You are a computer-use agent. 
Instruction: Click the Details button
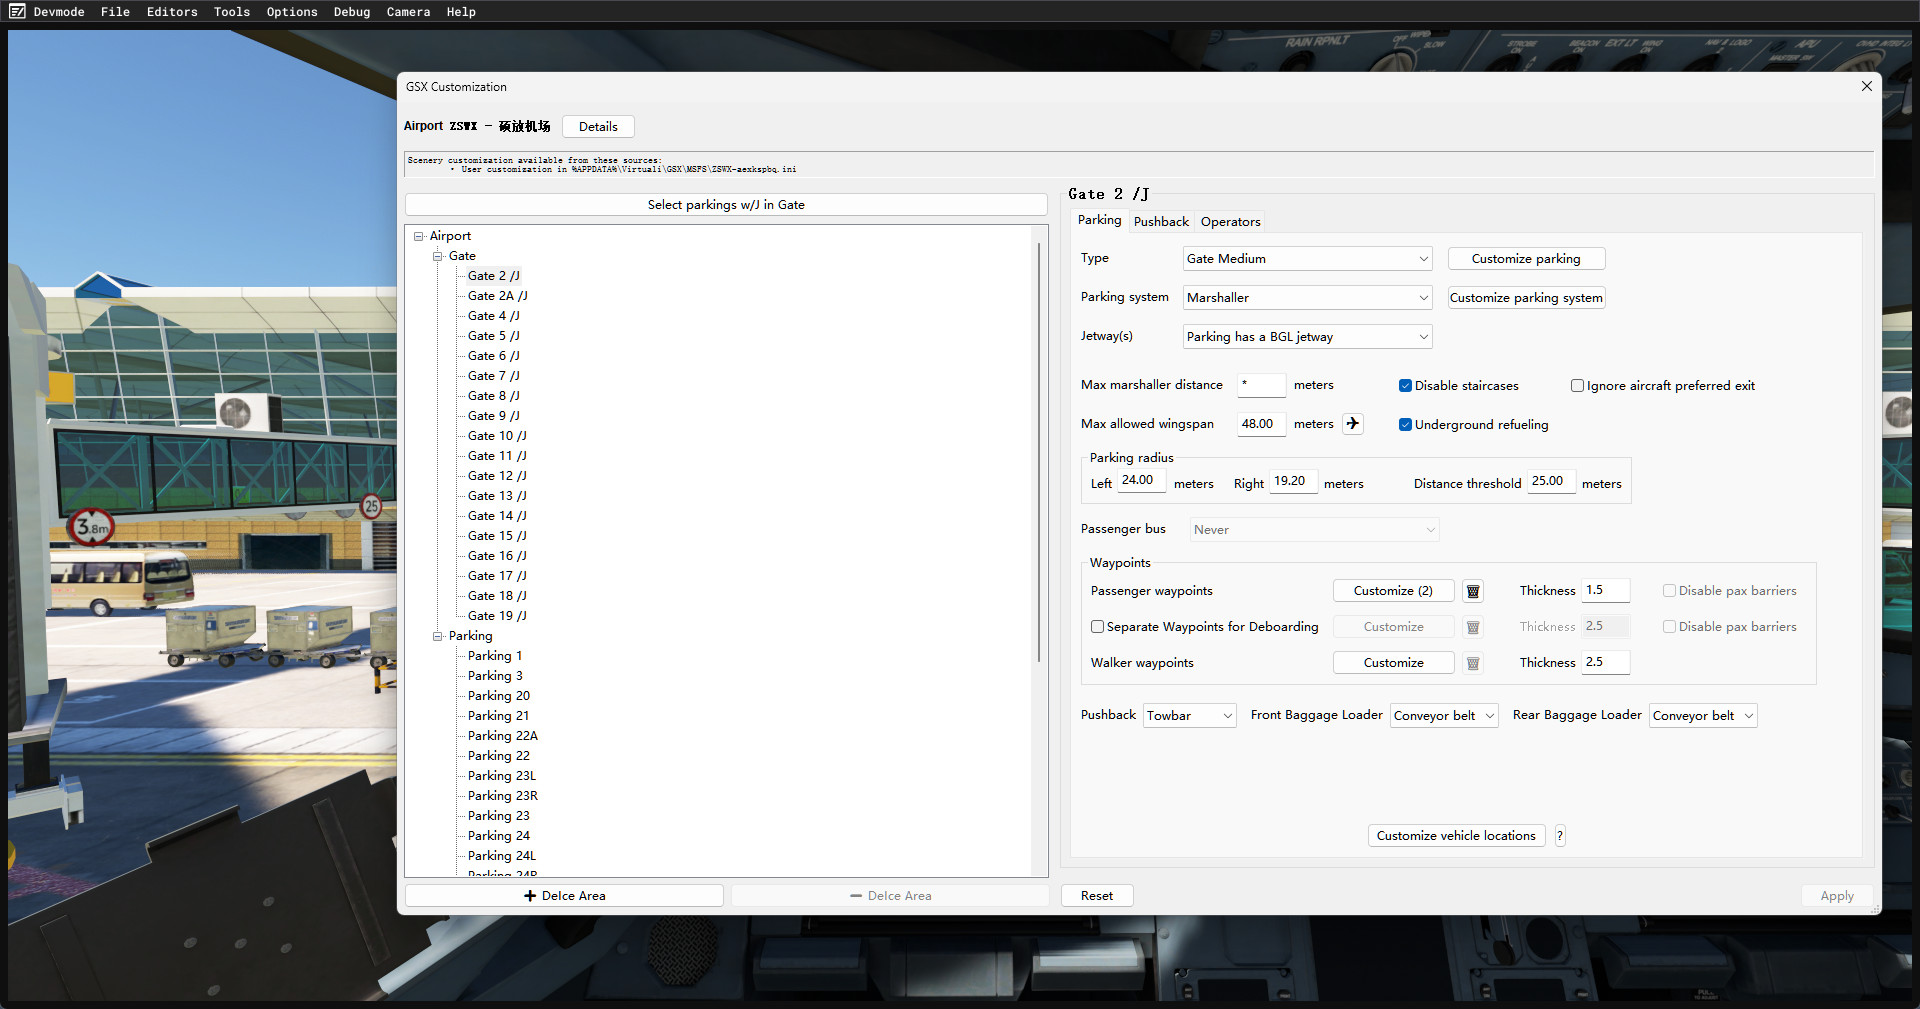598,127
